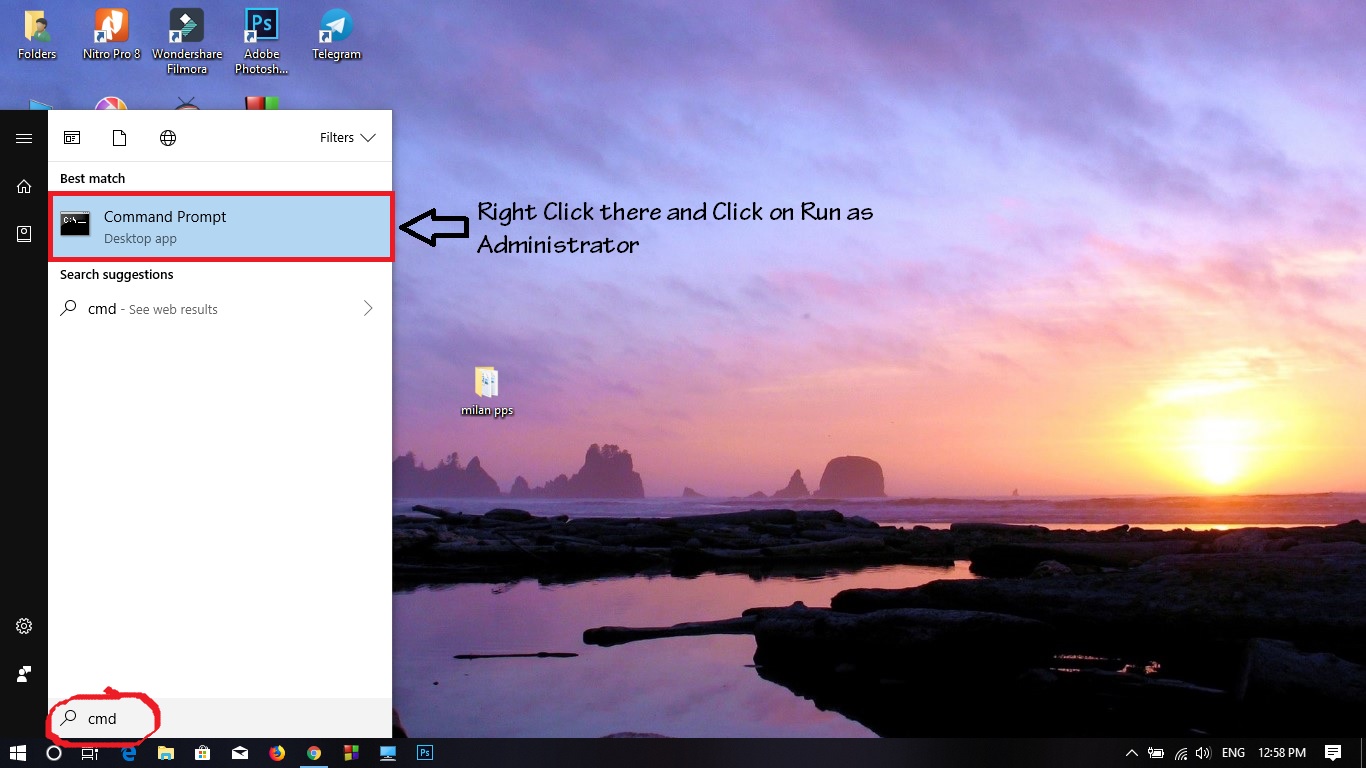Click inside the cmd search box
This screenshot has height=768, width=1366.
click(x=200, y=718)
